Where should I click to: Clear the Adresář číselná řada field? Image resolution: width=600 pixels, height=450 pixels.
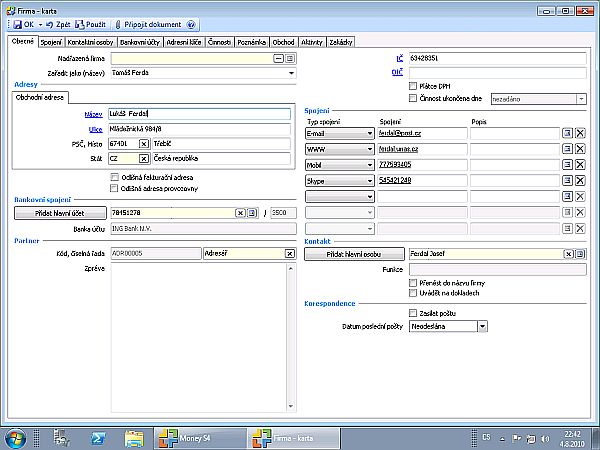pos(290,253)
